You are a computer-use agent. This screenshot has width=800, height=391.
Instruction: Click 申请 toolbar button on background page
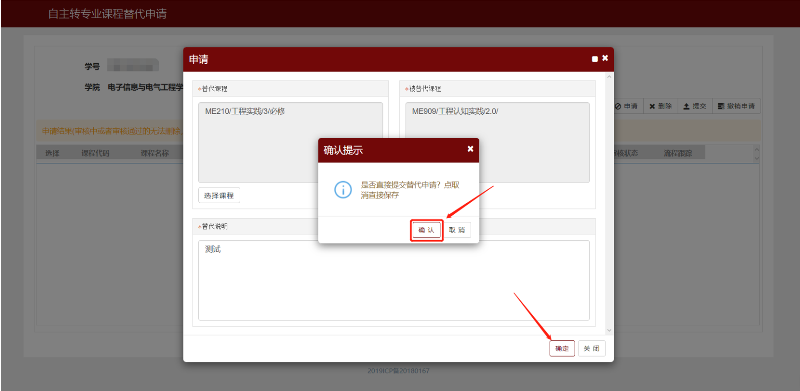tap(627, 106)
